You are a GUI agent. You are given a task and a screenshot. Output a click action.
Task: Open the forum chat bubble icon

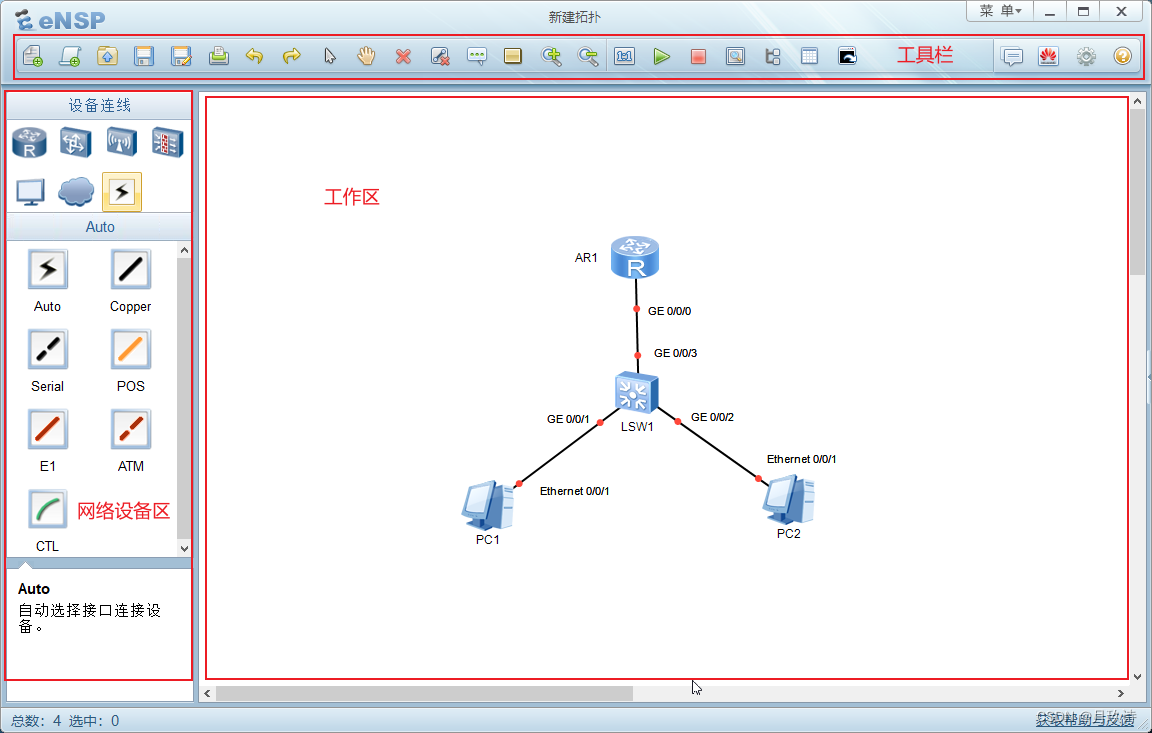pos(1012,56)
